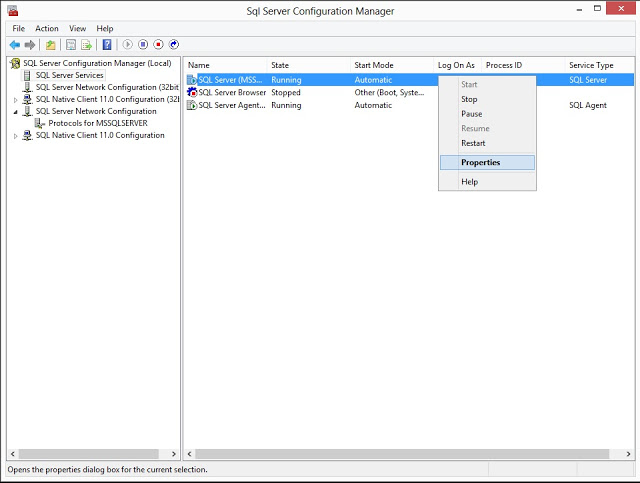Open the Help menu in menu bar
Viewport: 640px width, 483px height.
[x=105, y=29]
